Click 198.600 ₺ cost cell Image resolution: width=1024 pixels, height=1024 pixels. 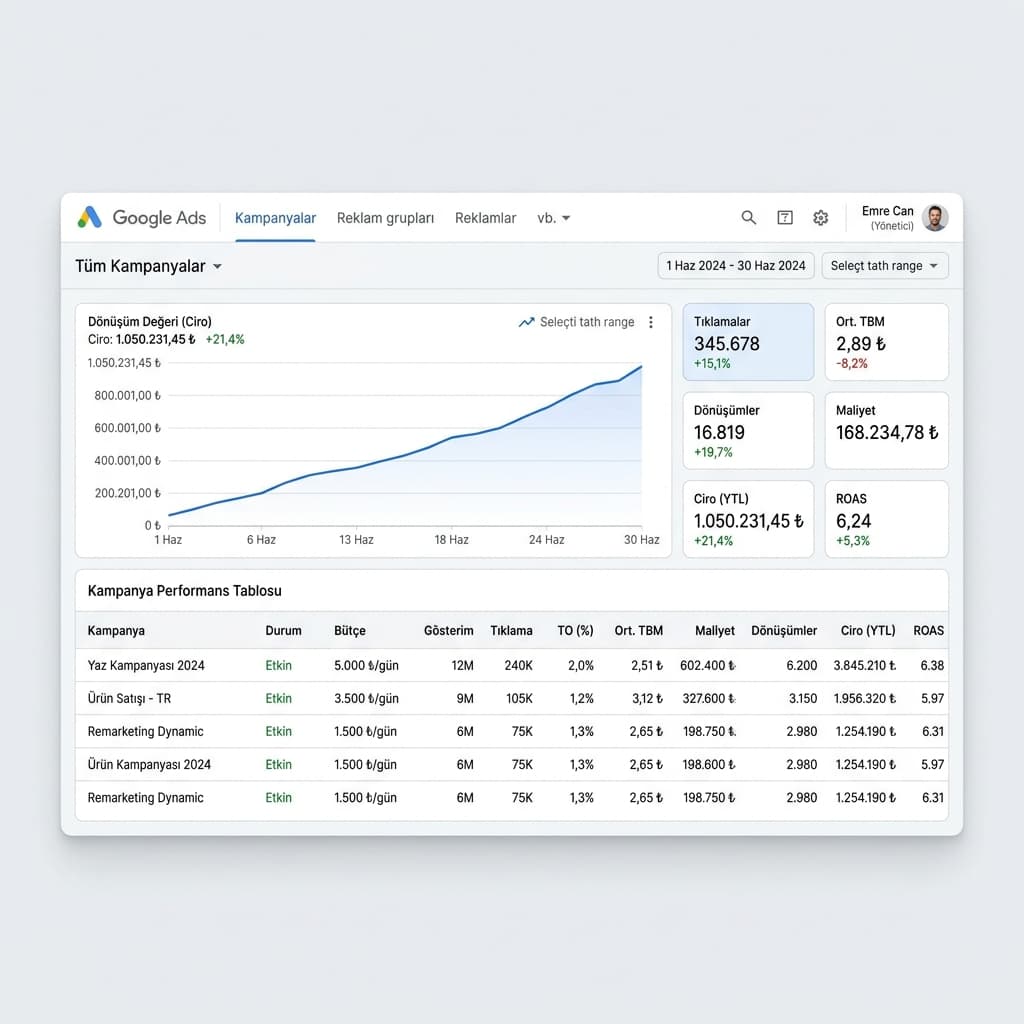coord(709,765)
